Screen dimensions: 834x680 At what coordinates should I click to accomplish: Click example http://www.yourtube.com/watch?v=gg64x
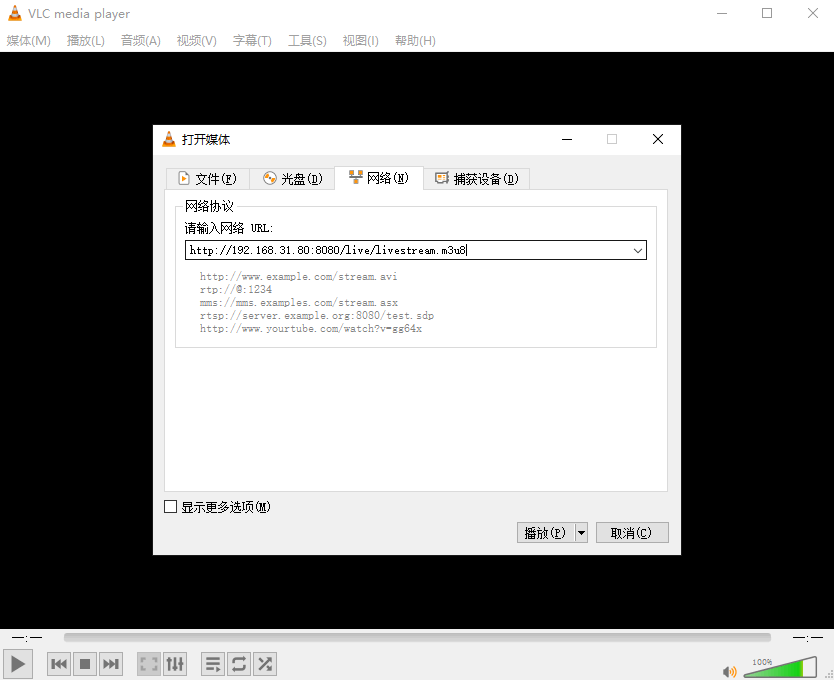tap(311, 329)
